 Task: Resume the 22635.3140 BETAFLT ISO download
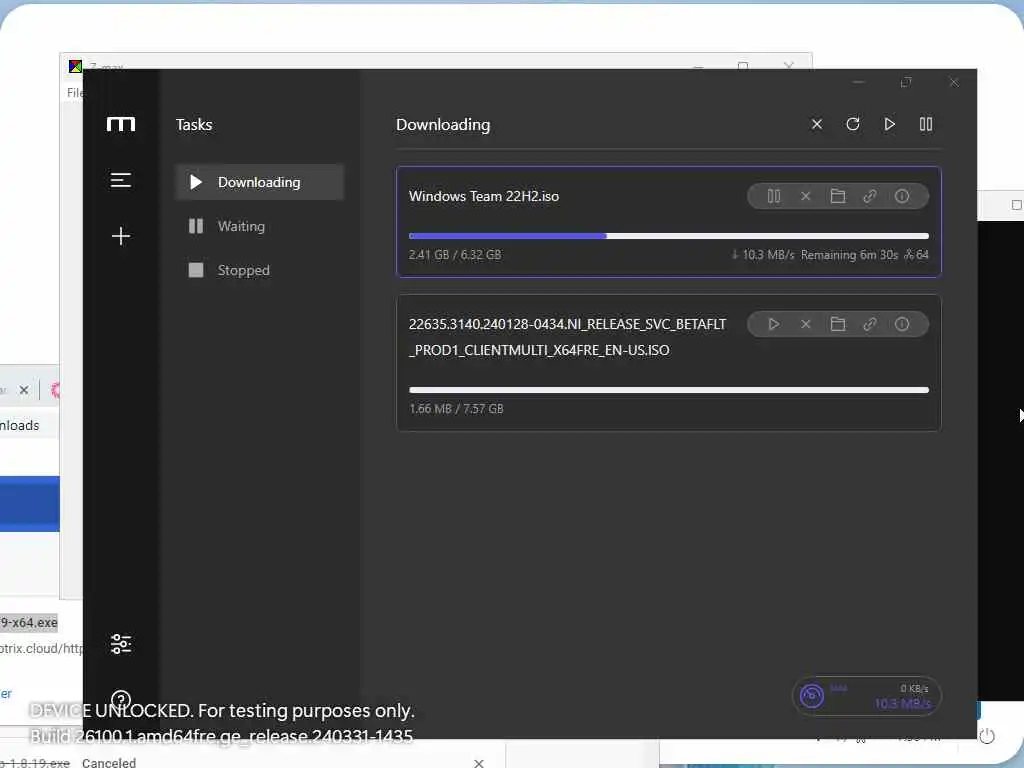coord(774,324)
